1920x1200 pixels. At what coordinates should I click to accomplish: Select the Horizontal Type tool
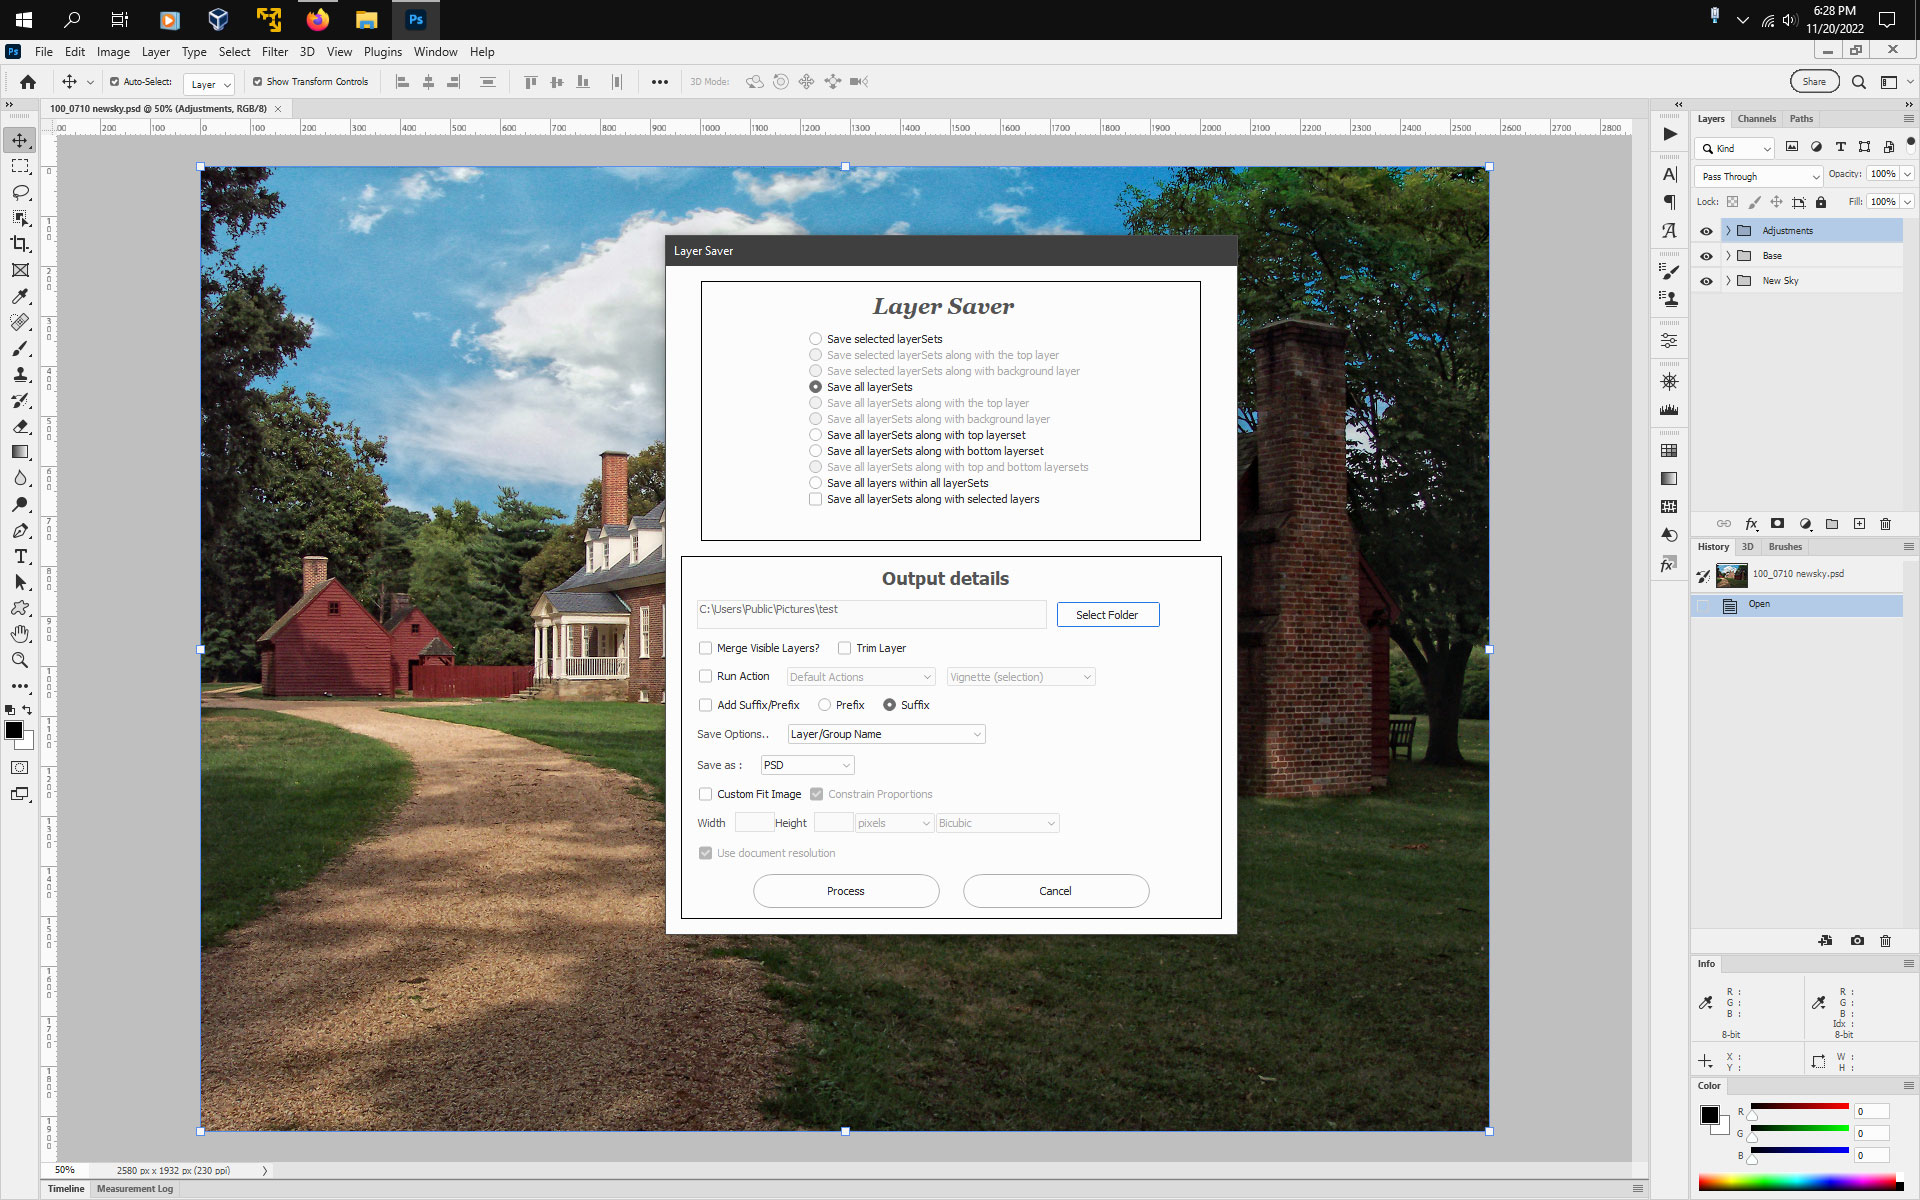point(20,557)
